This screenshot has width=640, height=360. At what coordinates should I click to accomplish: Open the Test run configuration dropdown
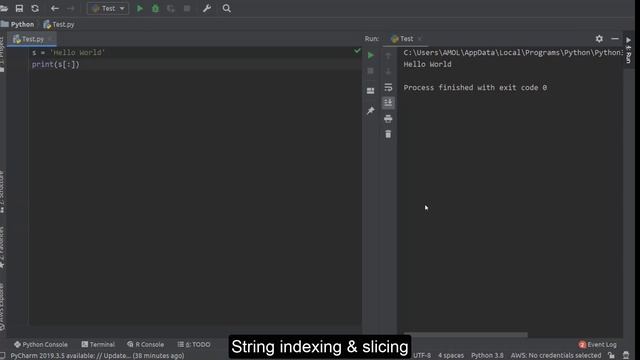108,8
